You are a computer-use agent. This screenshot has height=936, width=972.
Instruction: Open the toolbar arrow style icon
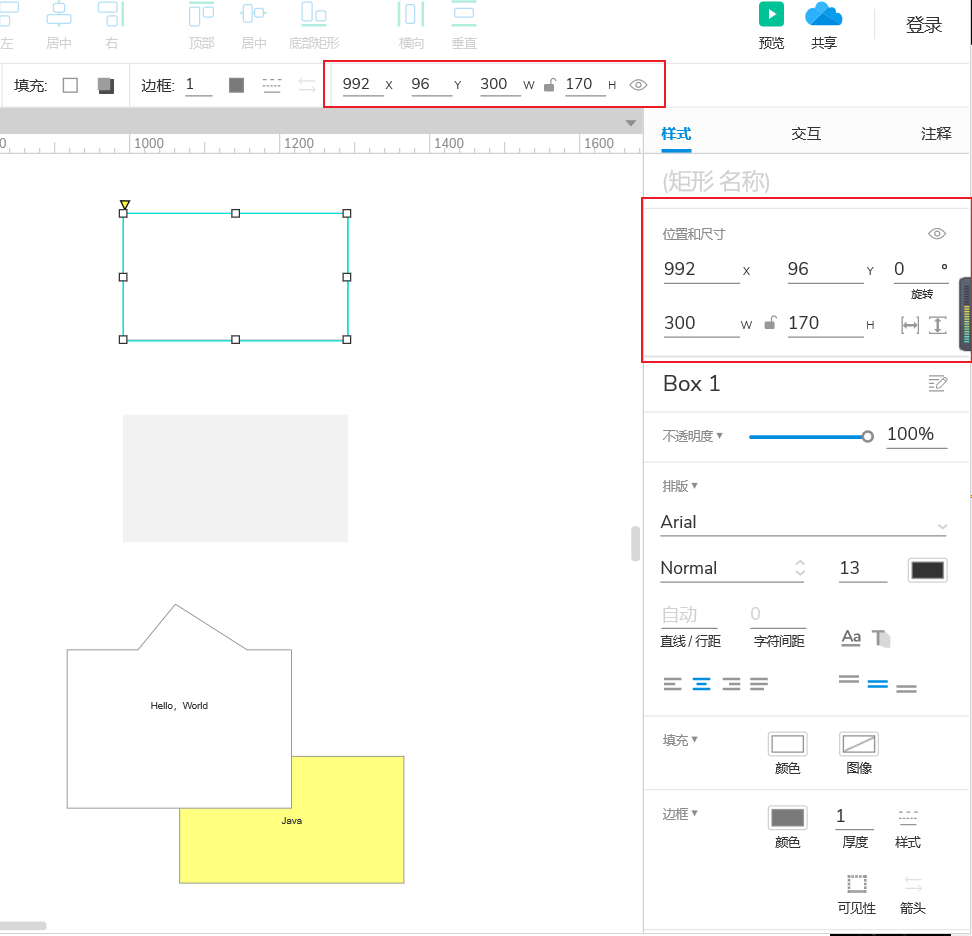[x=307, y=85]
